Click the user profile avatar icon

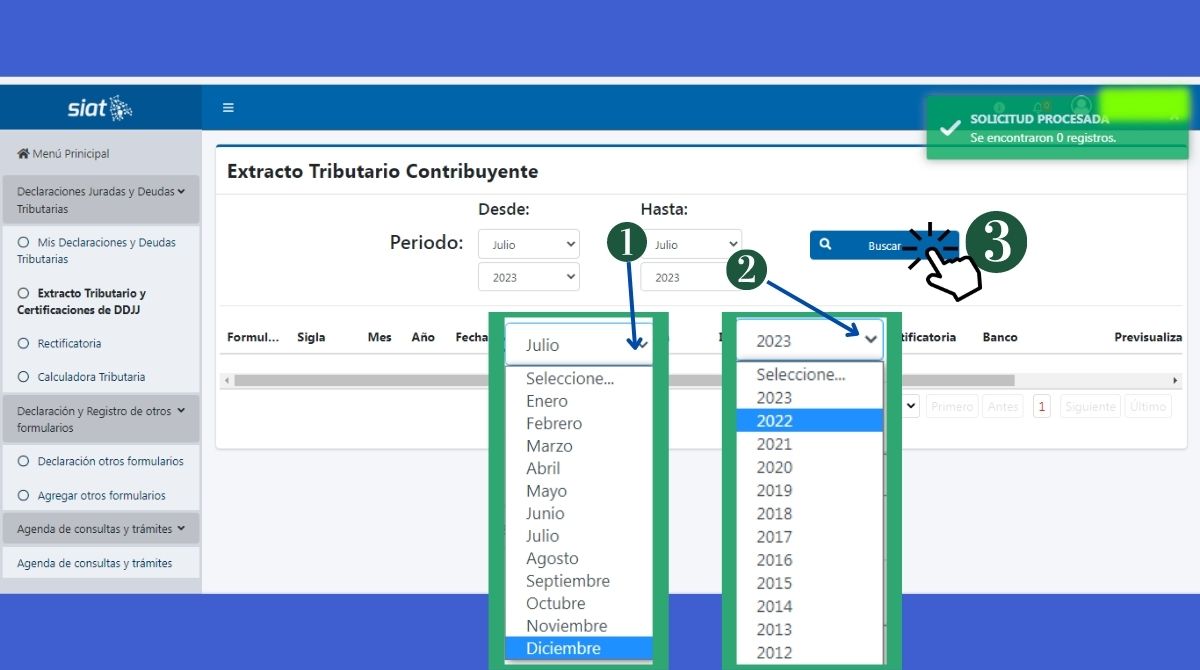tap(1081, 105)
